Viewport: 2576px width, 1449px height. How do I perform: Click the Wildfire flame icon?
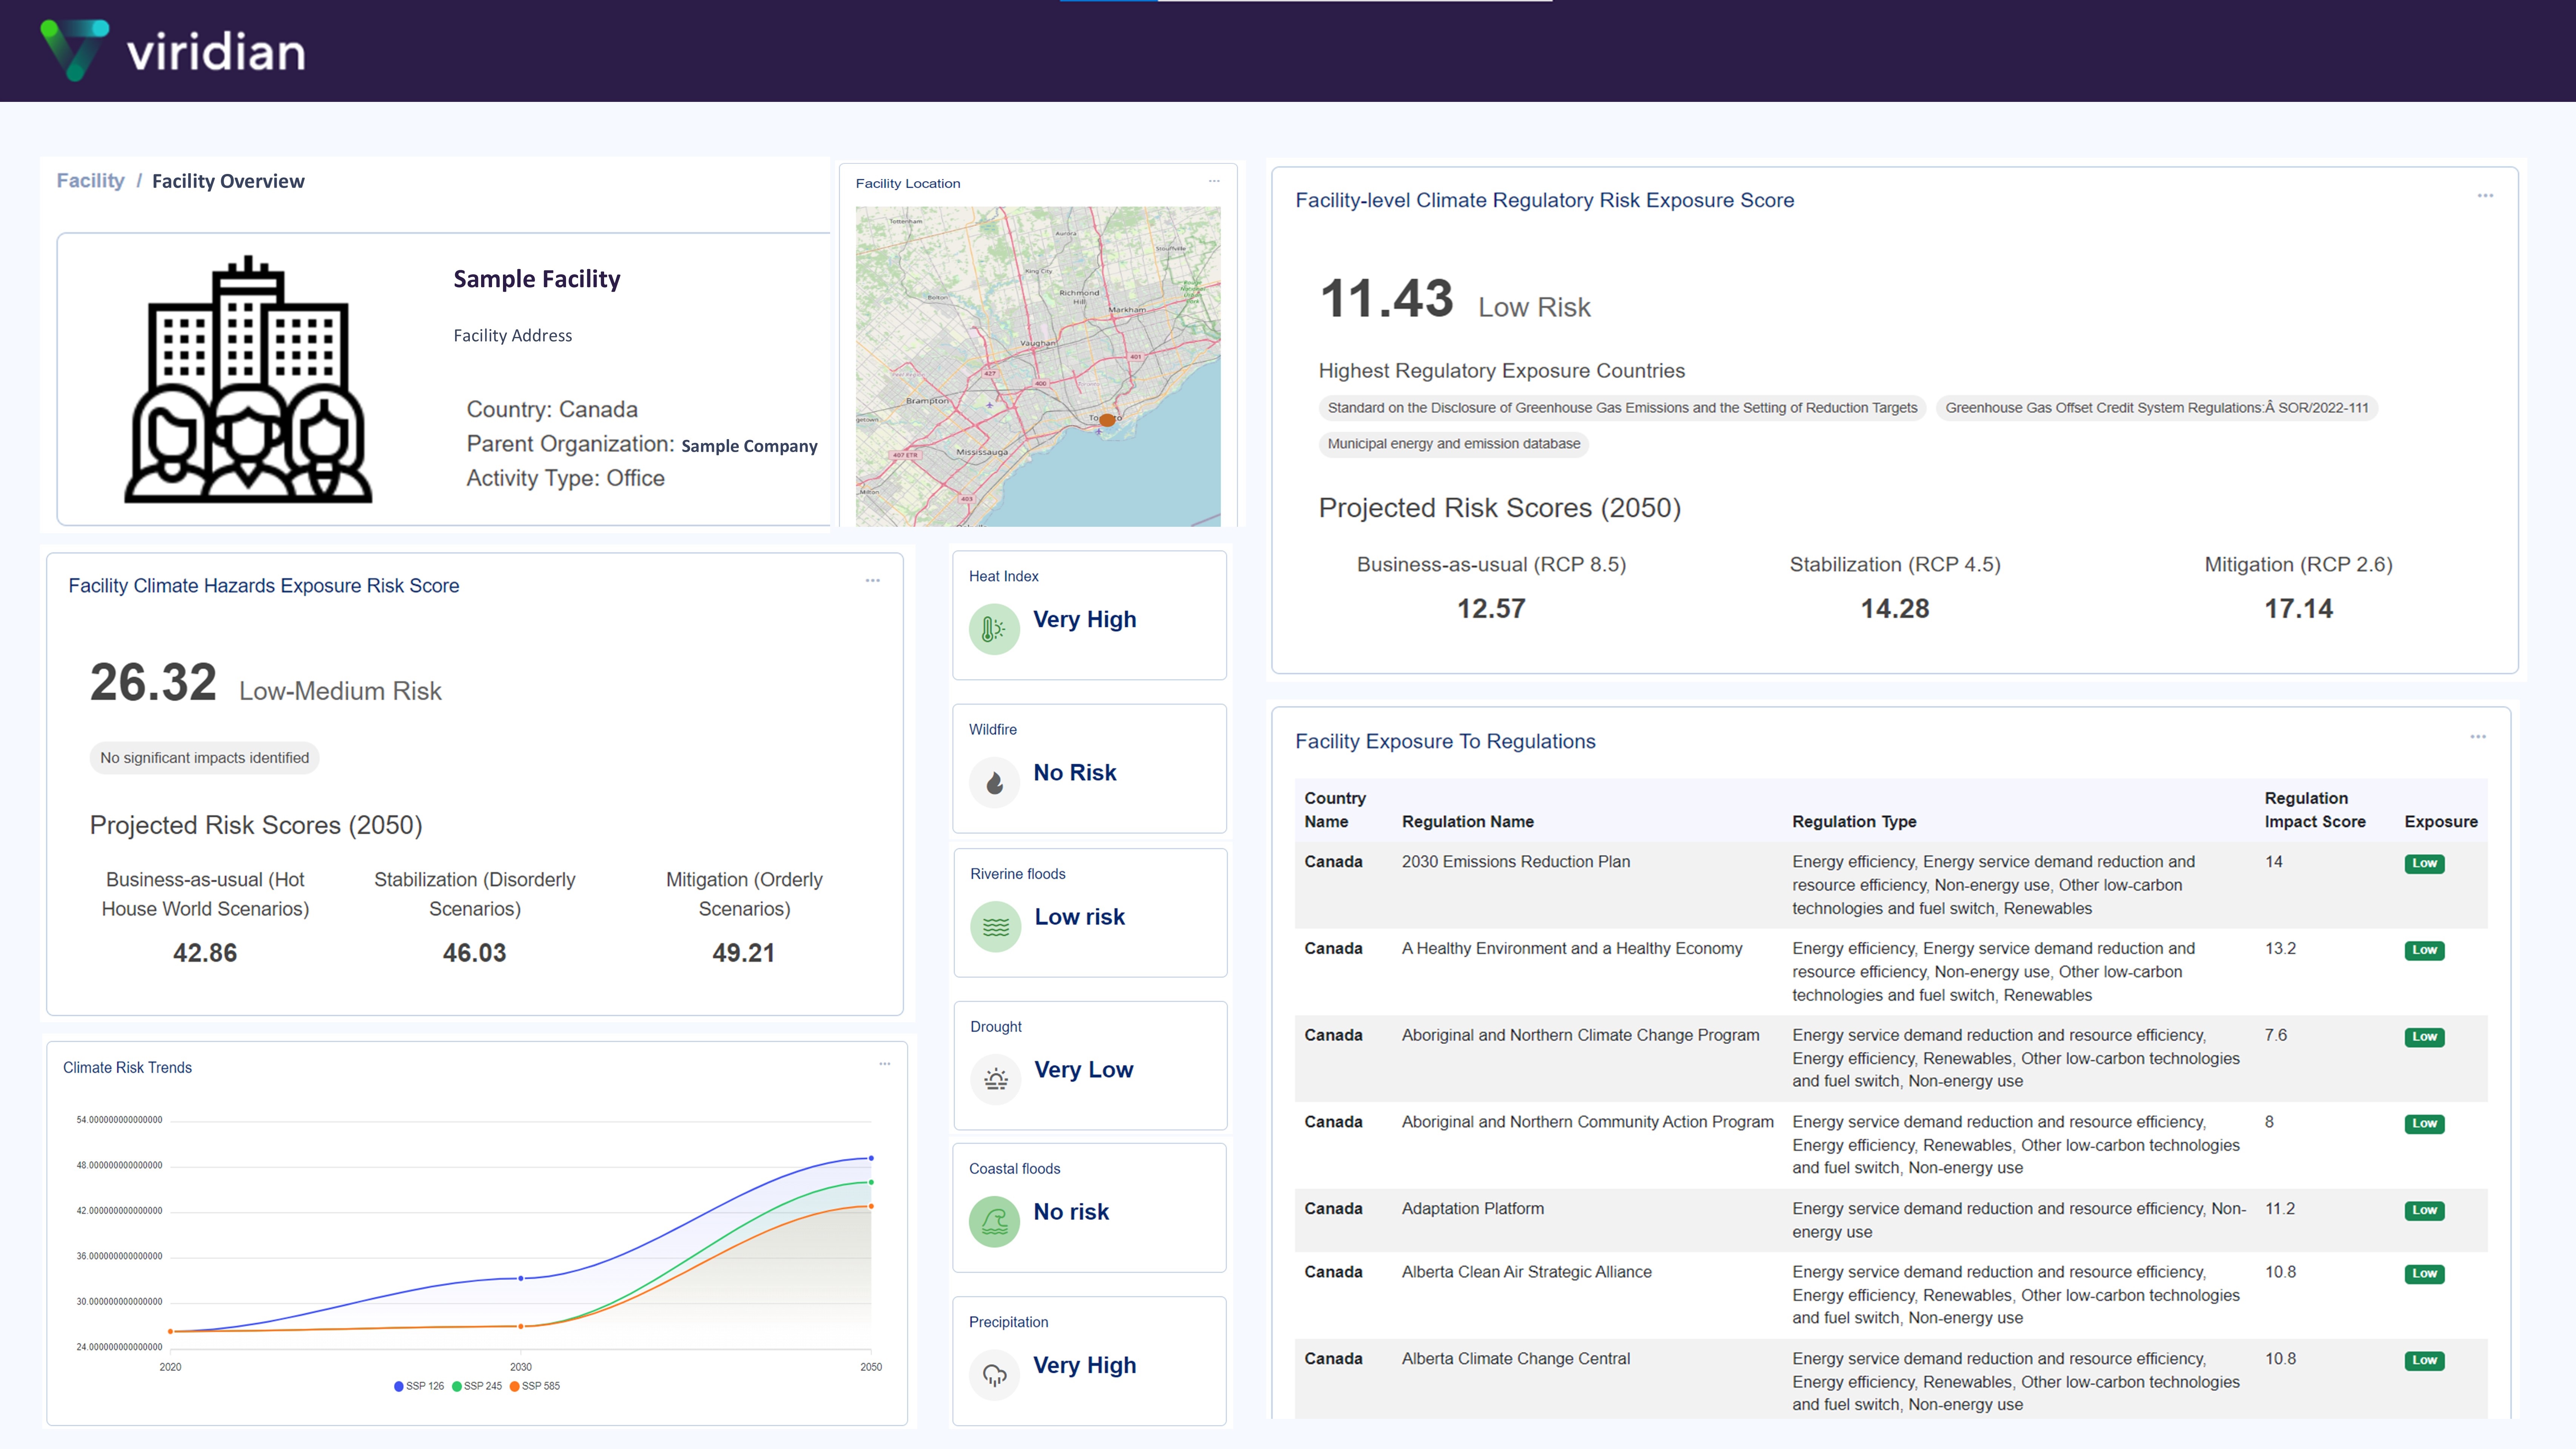pyautogui.click(x=994, y=783)
